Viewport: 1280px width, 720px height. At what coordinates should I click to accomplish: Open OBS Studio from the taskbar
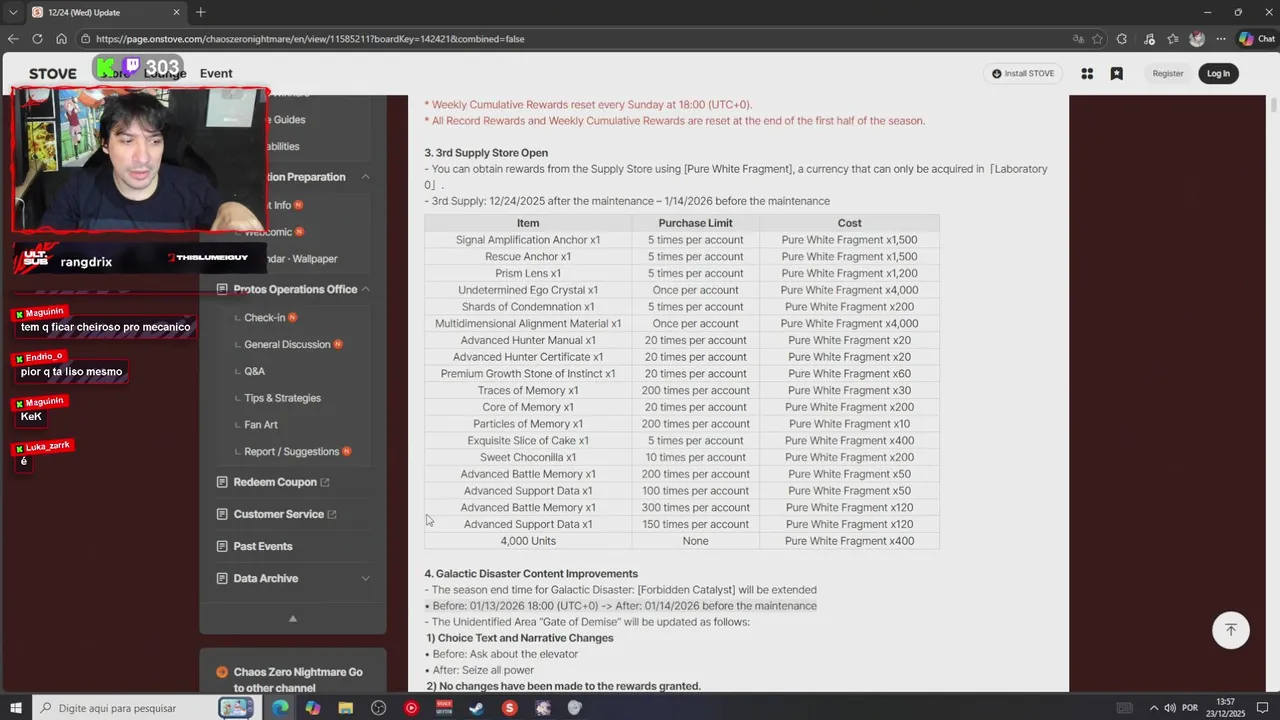tap(378, 708)
